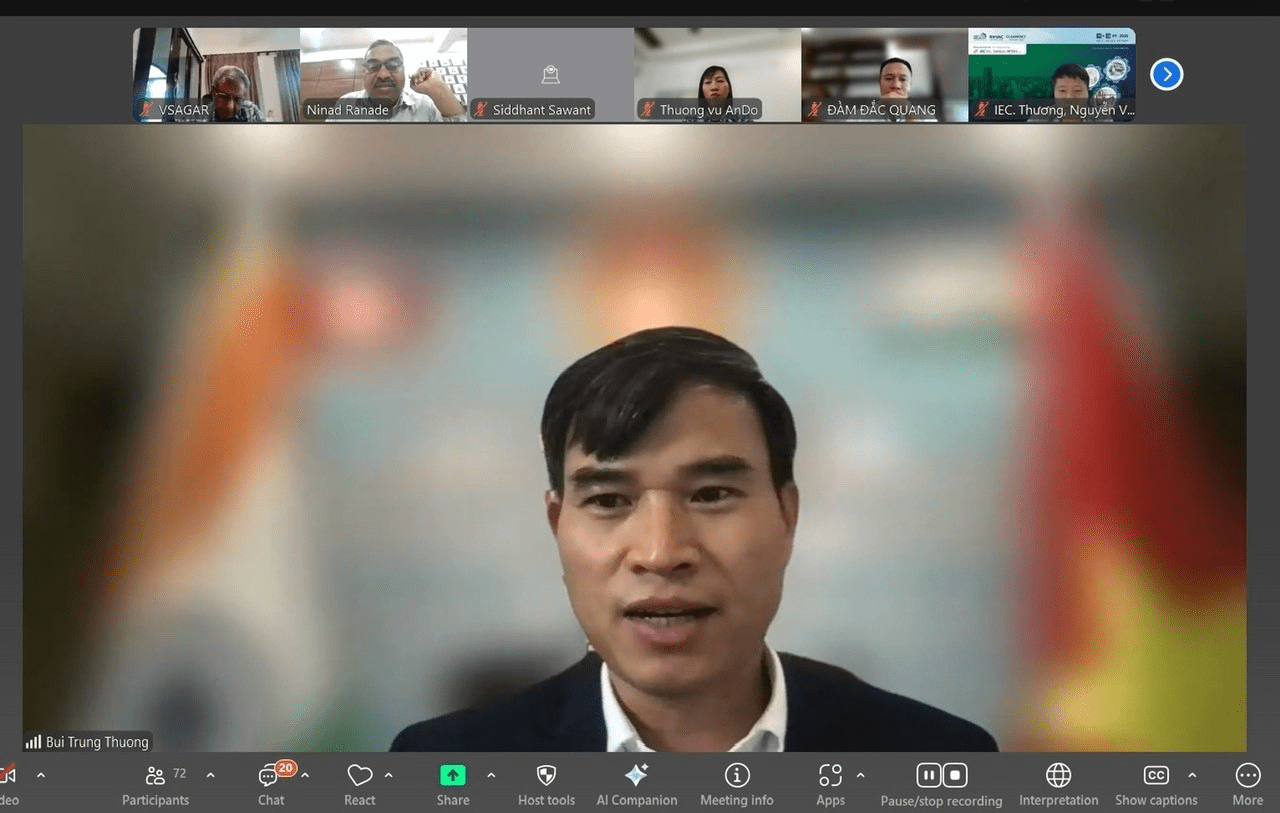Stop the meeting recording
Viewport: 1280px width, 813px height.
[955, 776]
